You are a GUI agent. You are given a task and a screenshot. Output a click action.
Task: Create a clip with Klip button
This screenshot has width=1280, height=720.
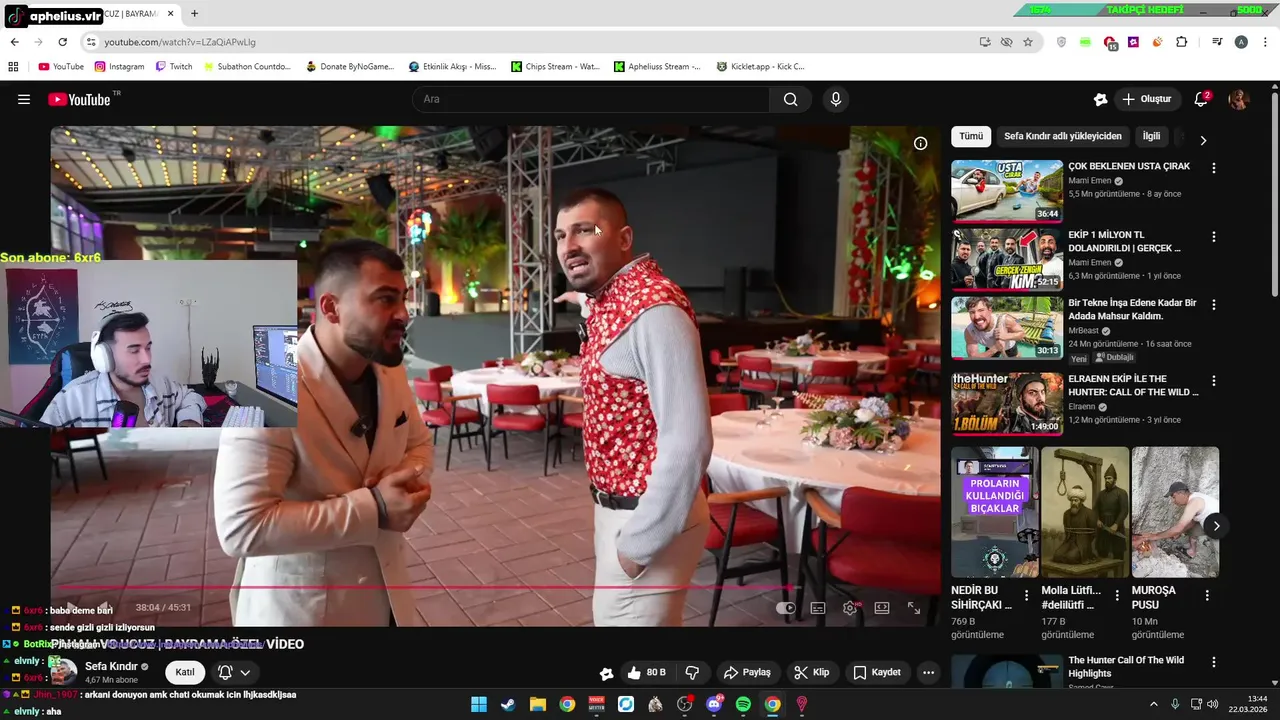coord(811,673)
